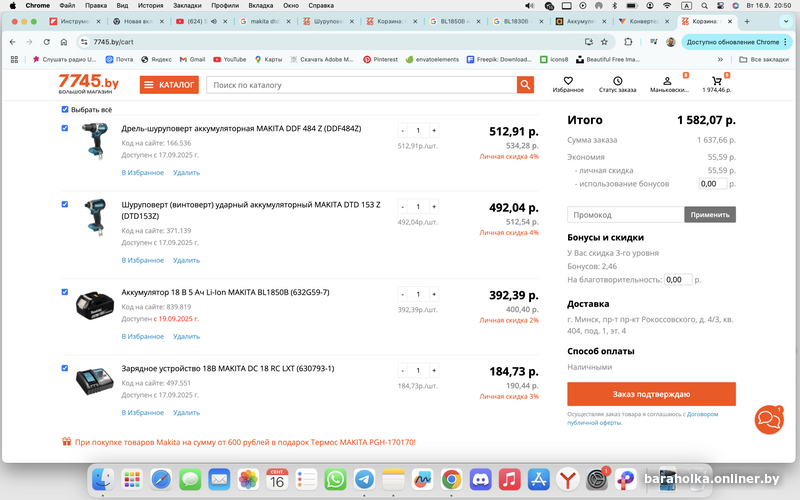Open Finder in the Dock

(103, 480)
